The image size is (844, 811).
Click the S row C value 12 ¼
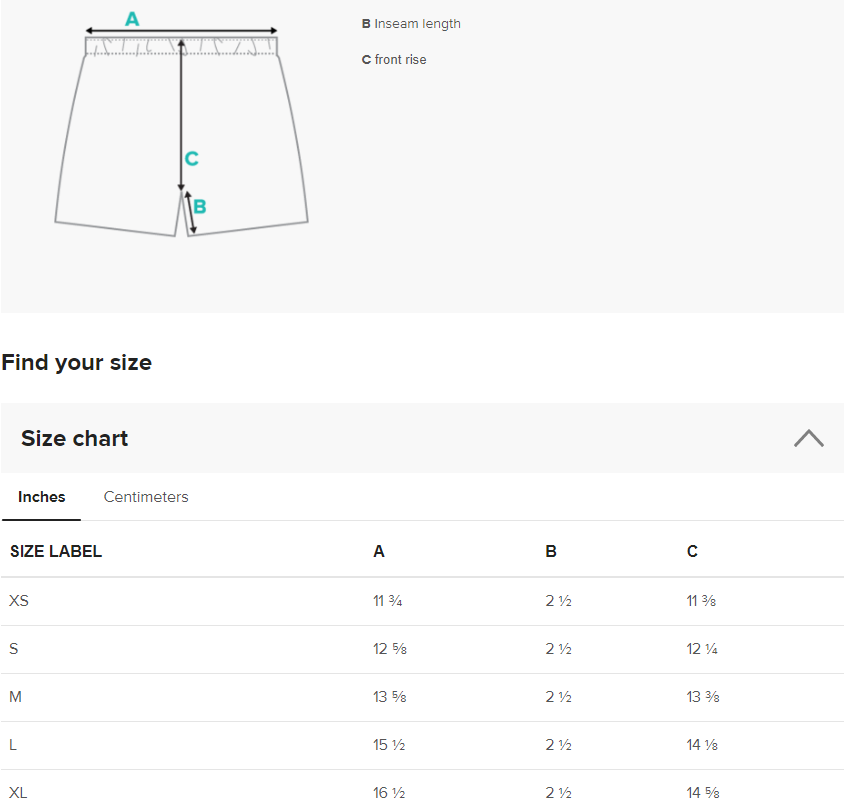point(702,649)
